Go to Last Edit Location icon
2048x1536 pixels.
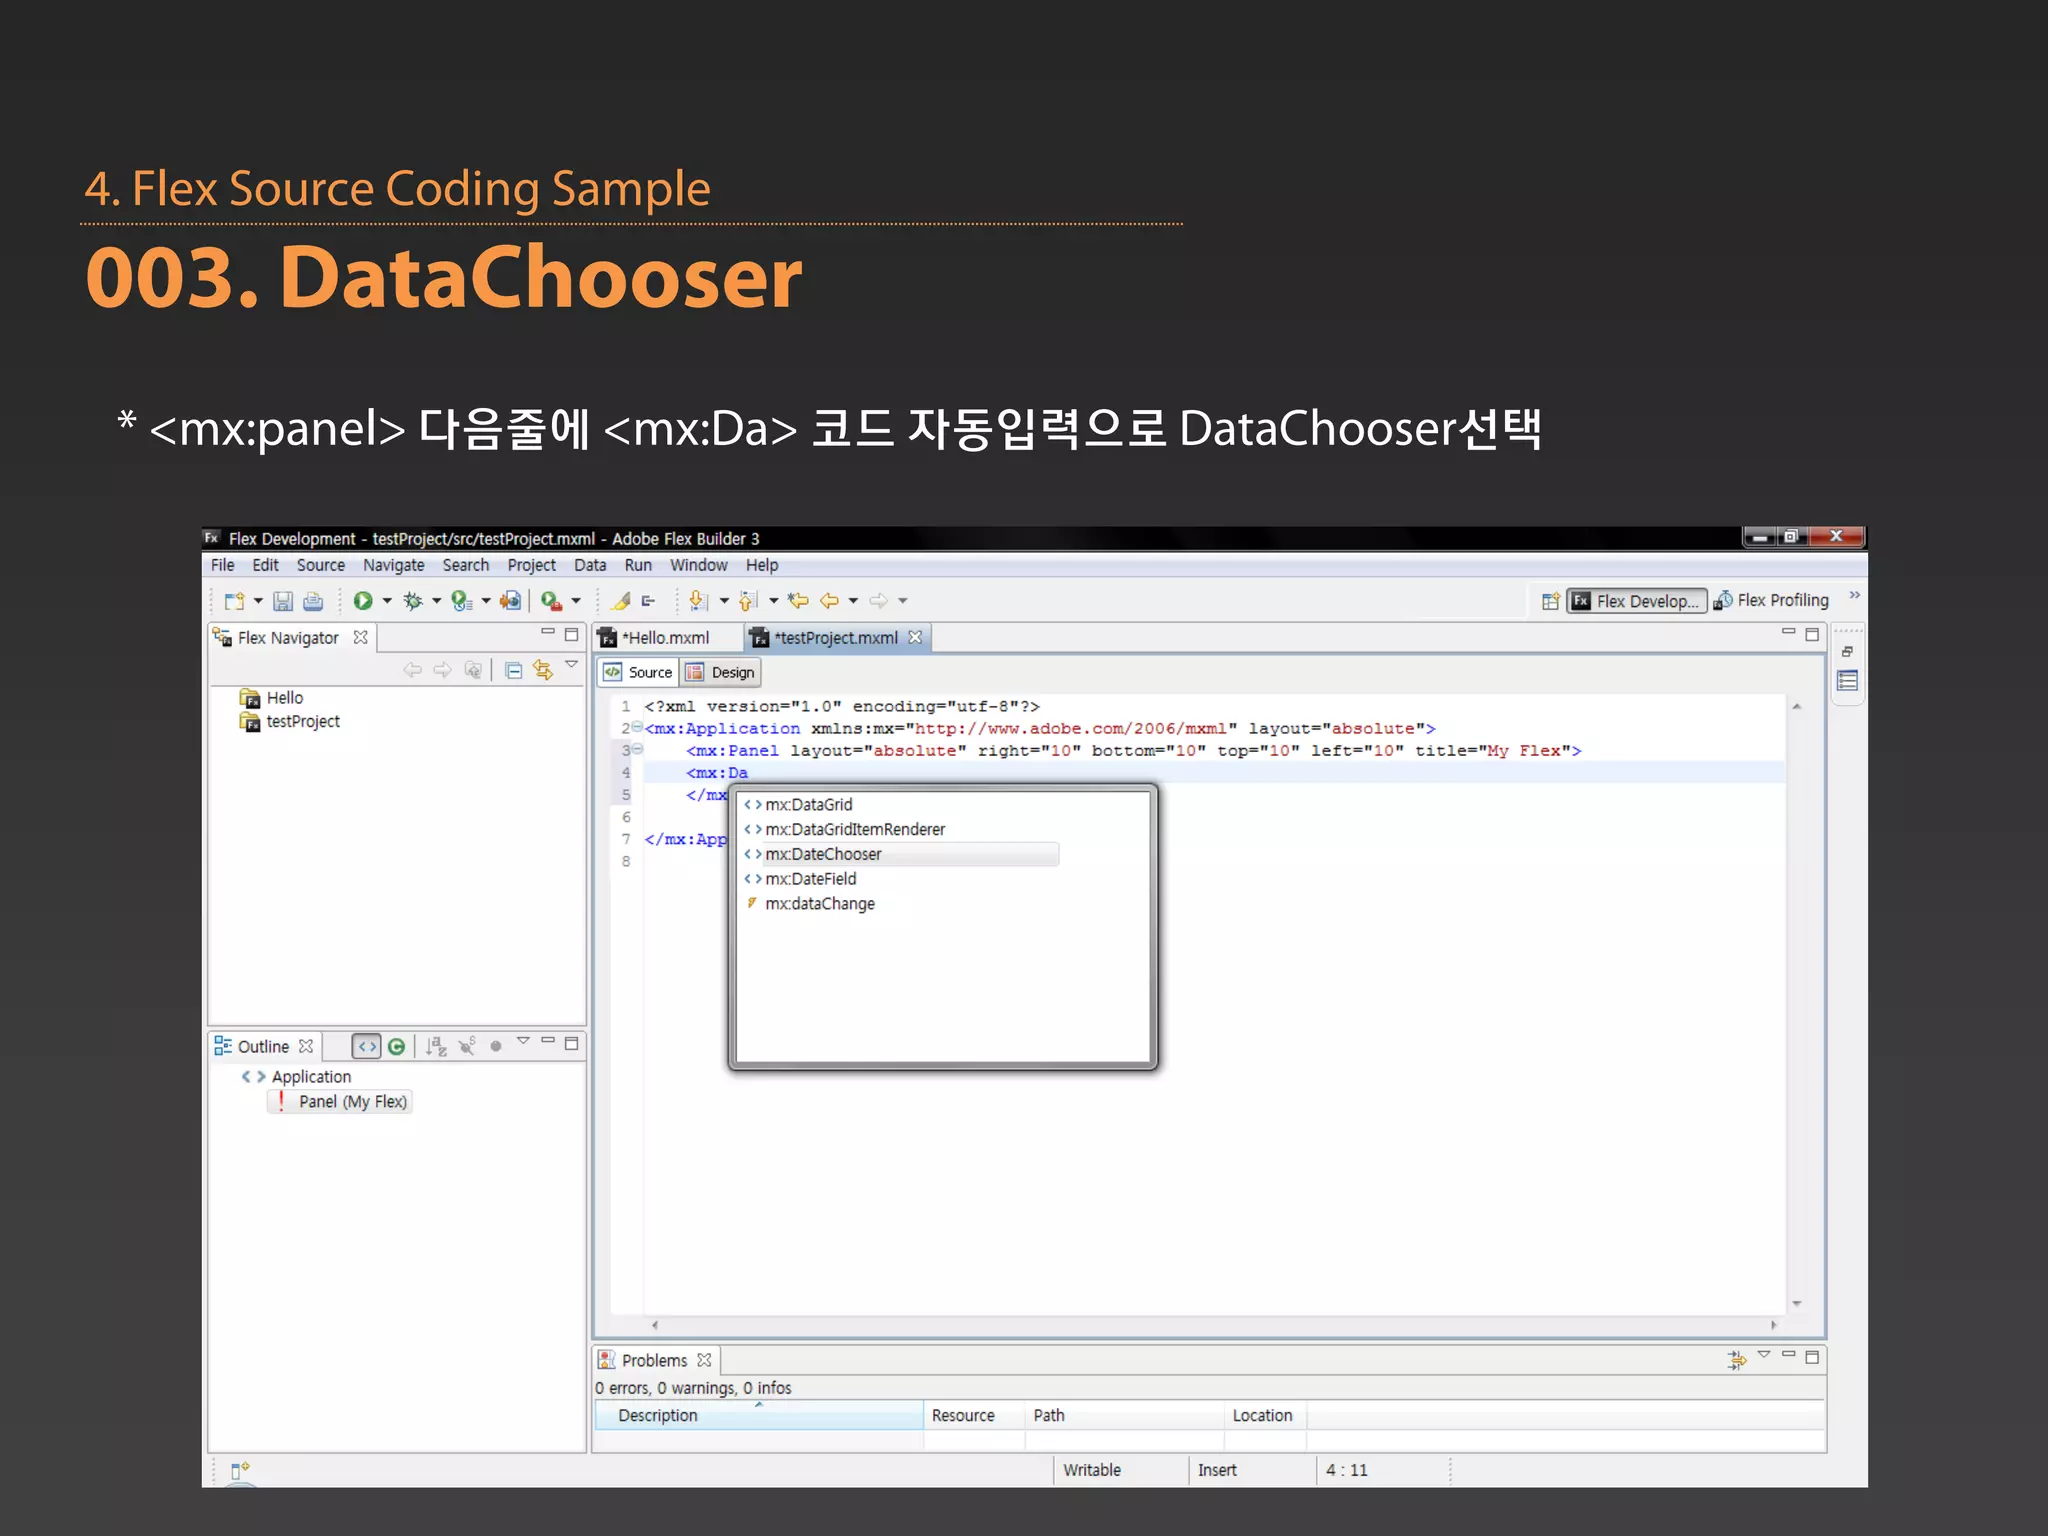798,601
